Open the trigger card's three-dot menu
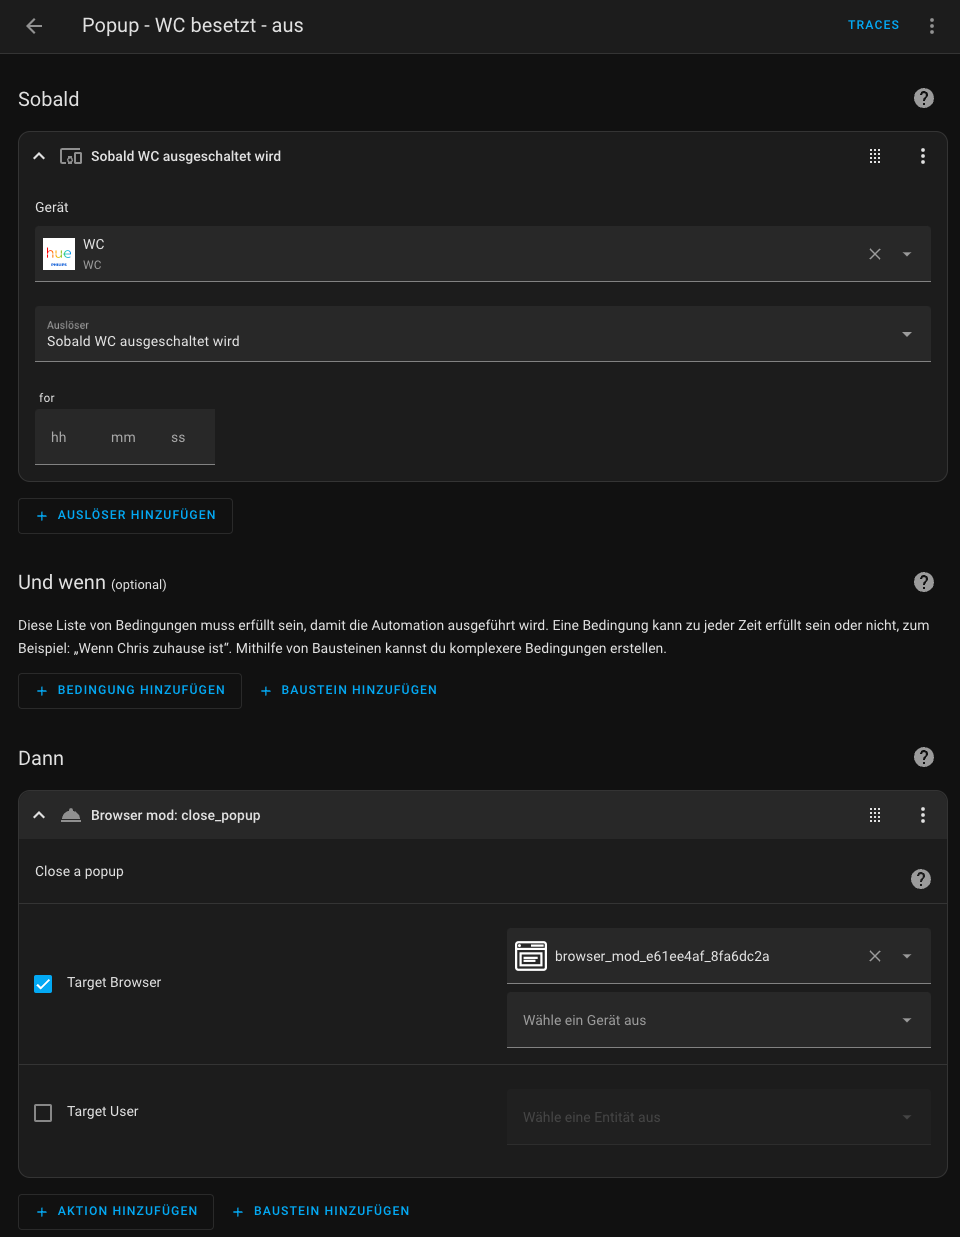Viewport: 960px width, 1237px height. pyautogui.click(x=923, y=156)
